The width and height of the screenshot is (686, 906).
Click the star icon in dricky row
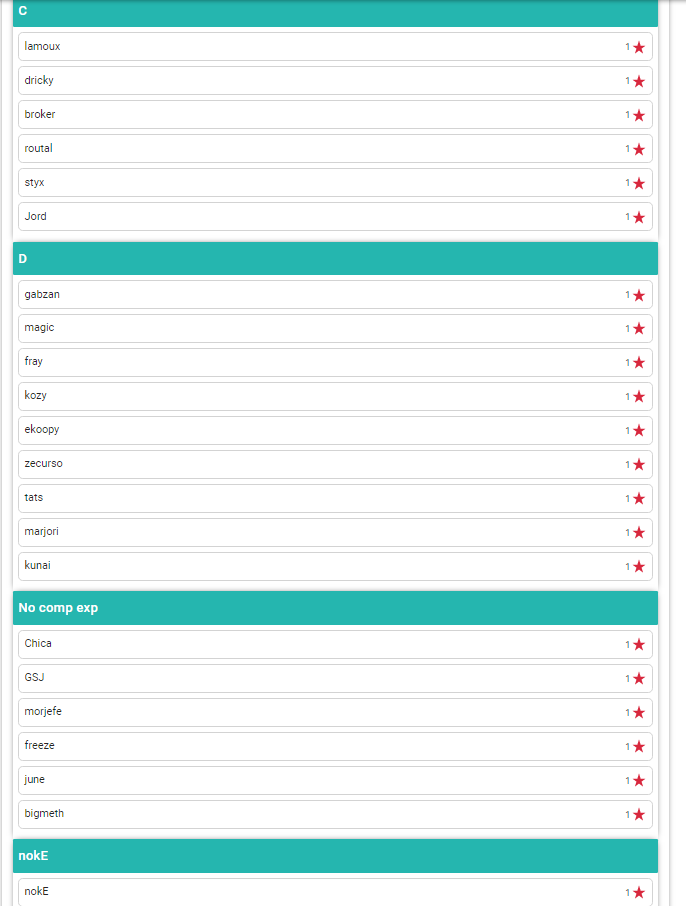coord(639,81)
